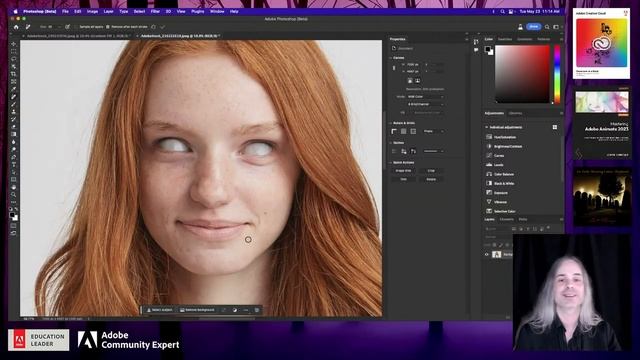Screen dimensions: 640x360
Task: Enable Sample all layers checkbox
Action: [76, 27]
